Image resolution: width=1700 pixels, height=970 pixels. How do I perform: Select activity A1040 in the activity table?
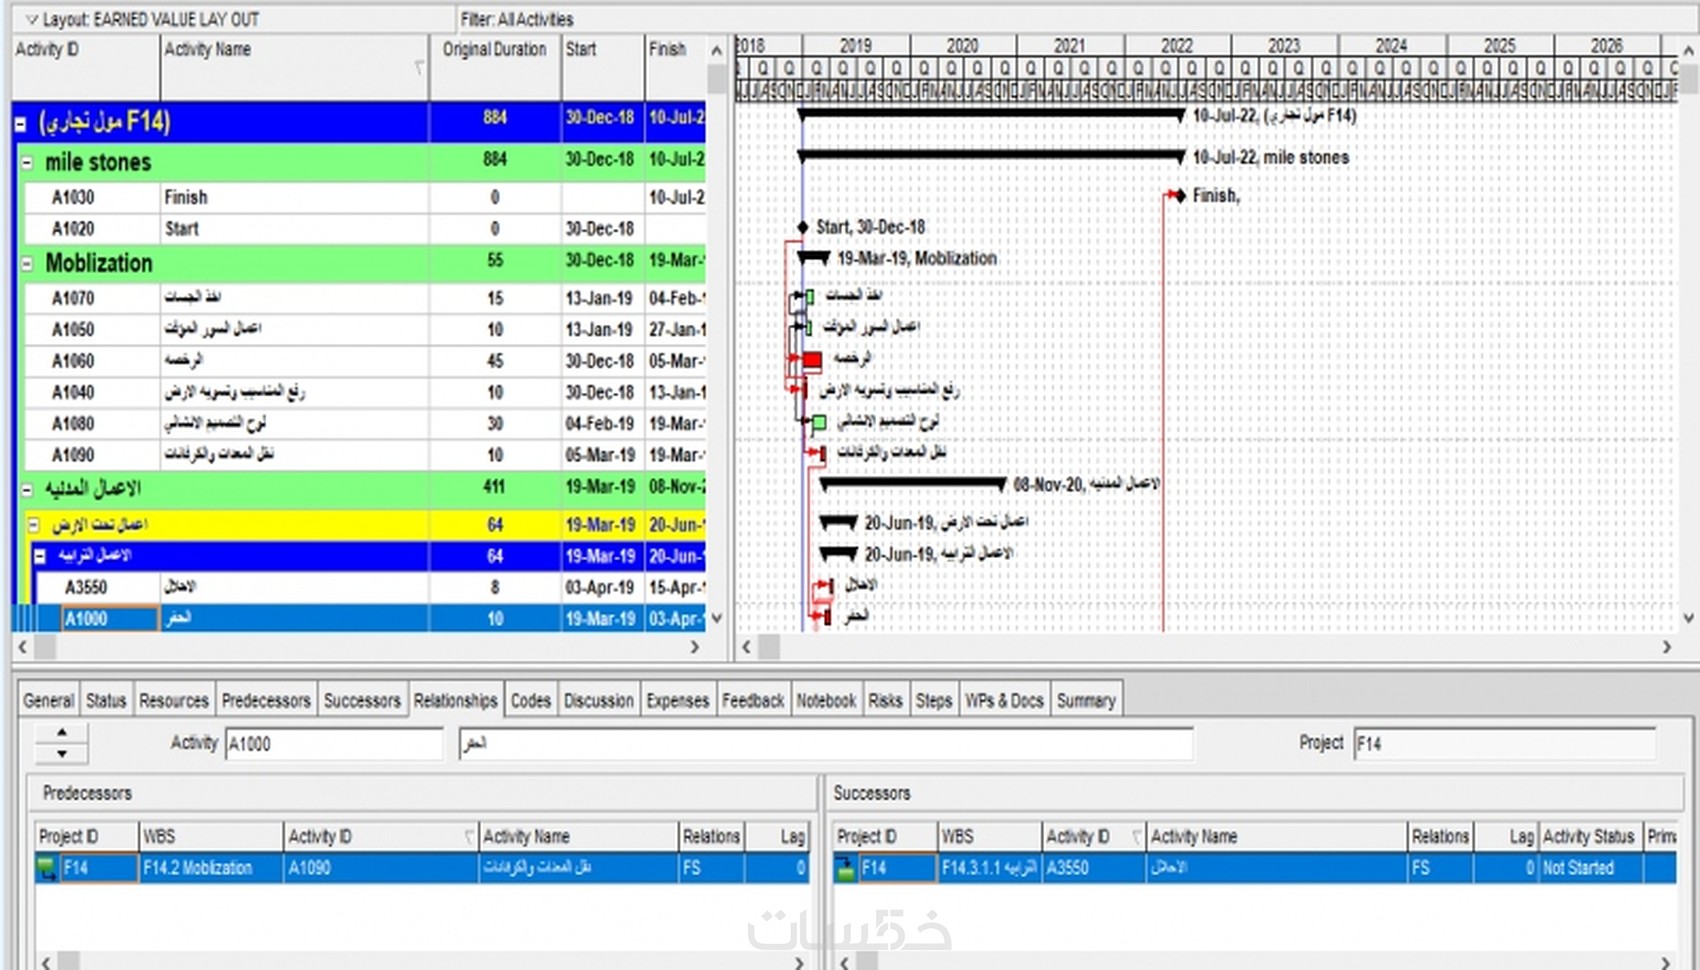[x=364, y=393]
